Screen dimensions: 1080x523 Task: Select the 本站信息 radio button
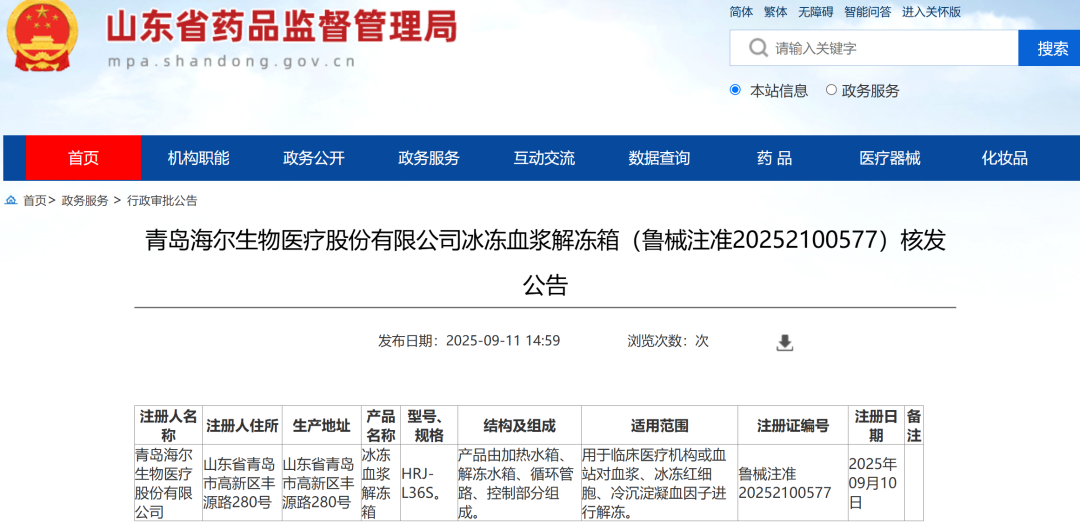(735, 90)
